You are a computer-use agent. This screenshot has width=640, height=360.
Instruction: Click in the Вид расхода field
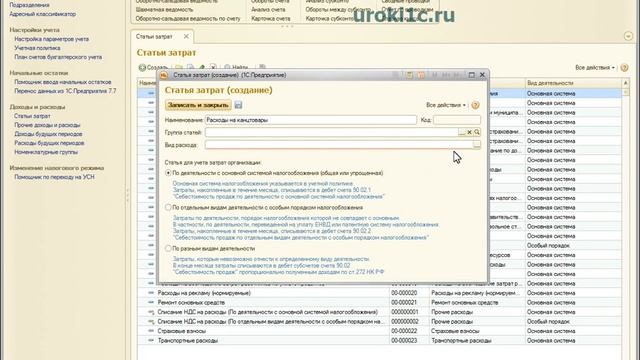pyautogui.click(x=339, y=145)
